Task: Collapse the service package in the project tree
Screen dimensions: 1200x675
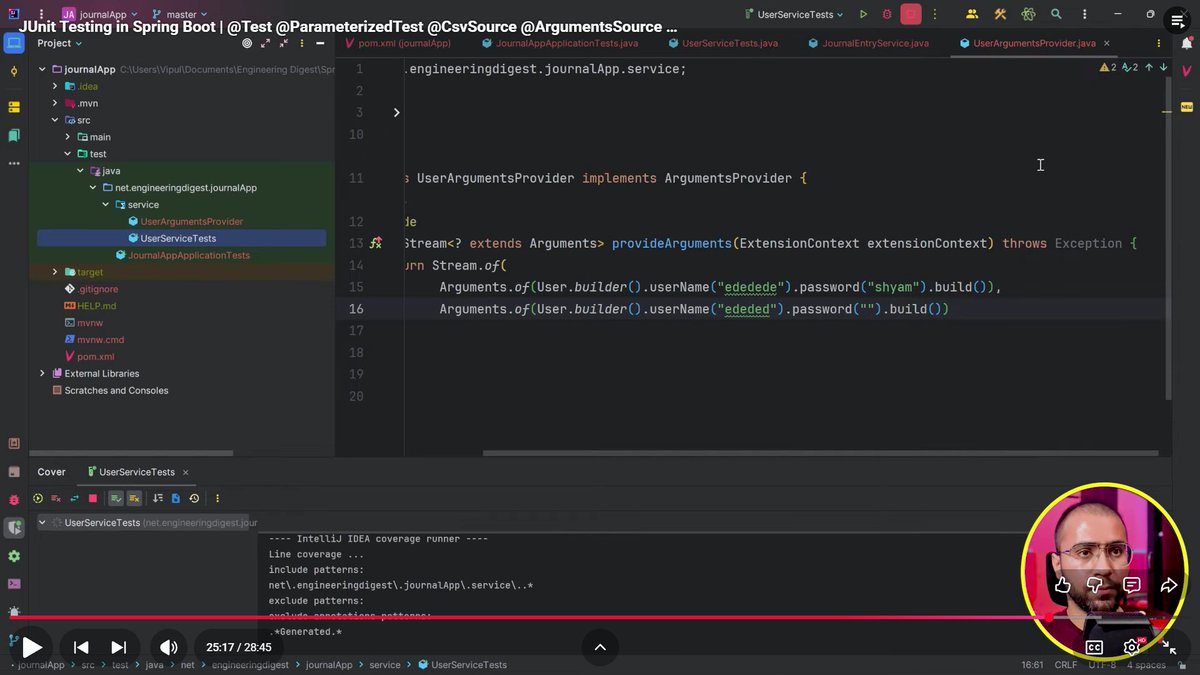Action: click(x=105, y=204)
